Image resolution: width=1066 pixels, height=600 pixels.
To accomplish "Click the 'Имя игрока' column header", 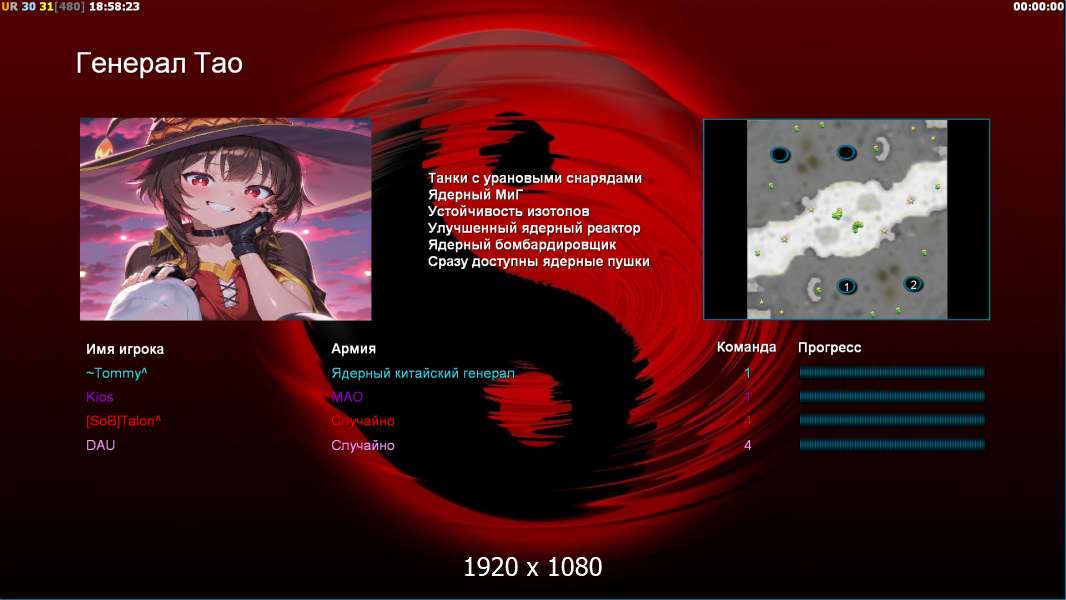I will click(x=124, y=349).
